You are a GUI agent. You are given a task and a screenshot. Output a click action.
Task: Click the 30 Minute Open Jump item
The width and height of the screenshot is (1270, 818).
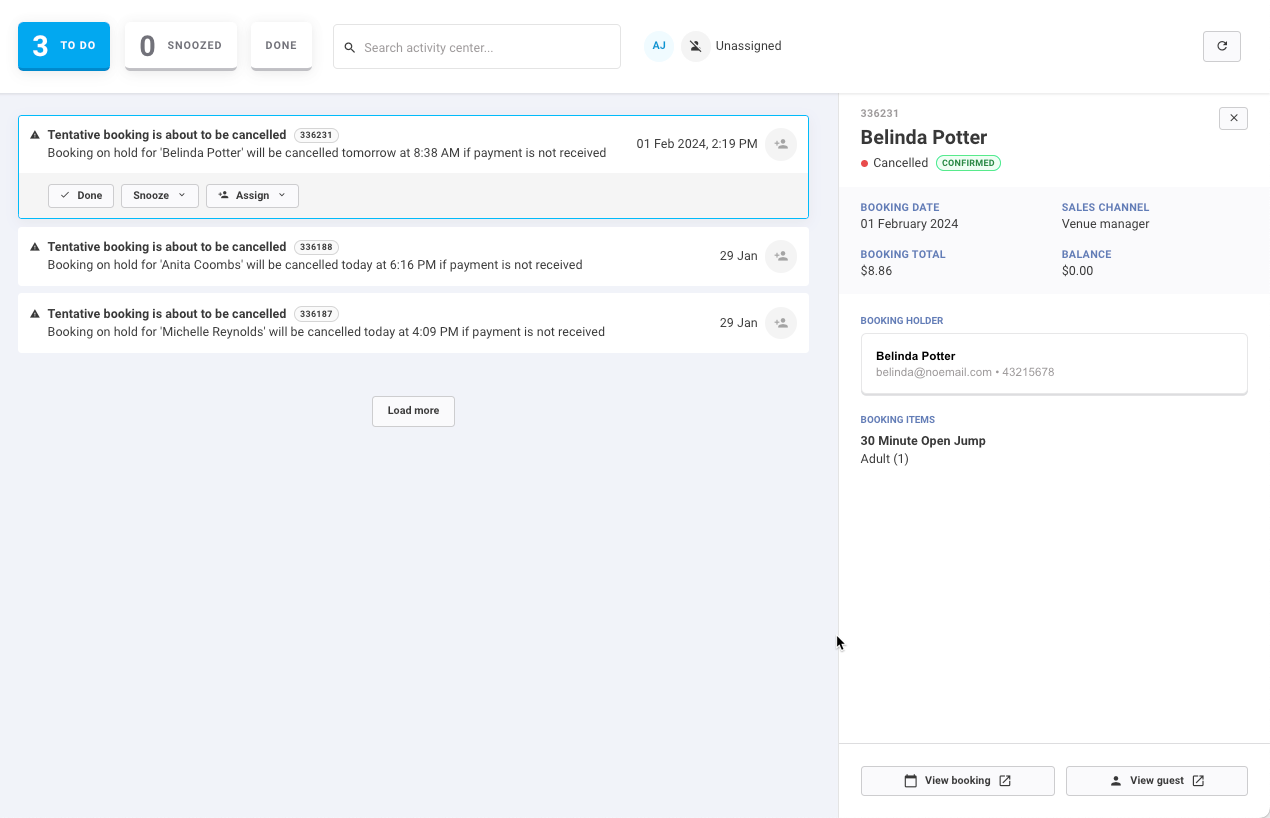tap(923, 441)
